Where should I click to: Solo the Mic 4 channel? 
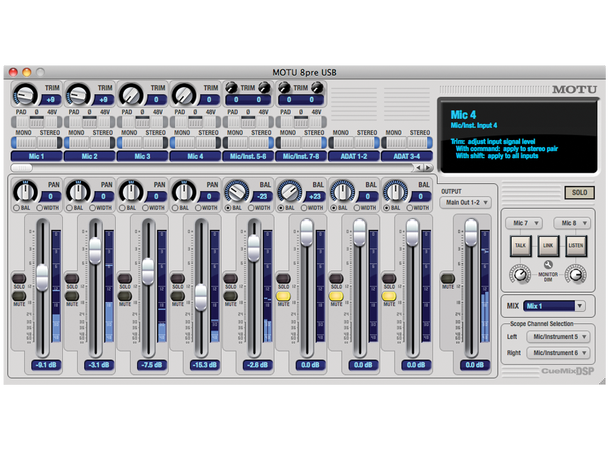pyautogui.click(x=178, y=278)
